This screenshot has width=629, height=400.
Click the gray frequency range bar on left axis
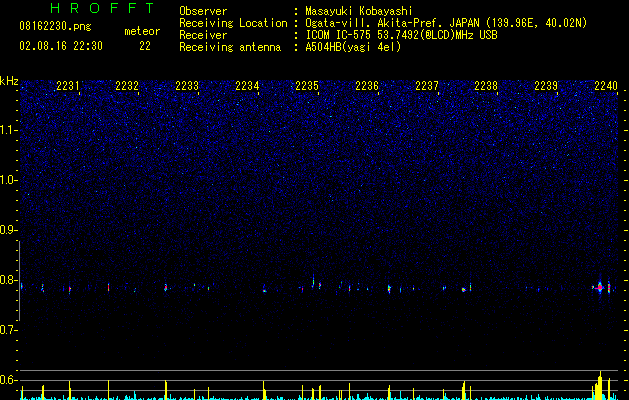click(x=19, y=281)
